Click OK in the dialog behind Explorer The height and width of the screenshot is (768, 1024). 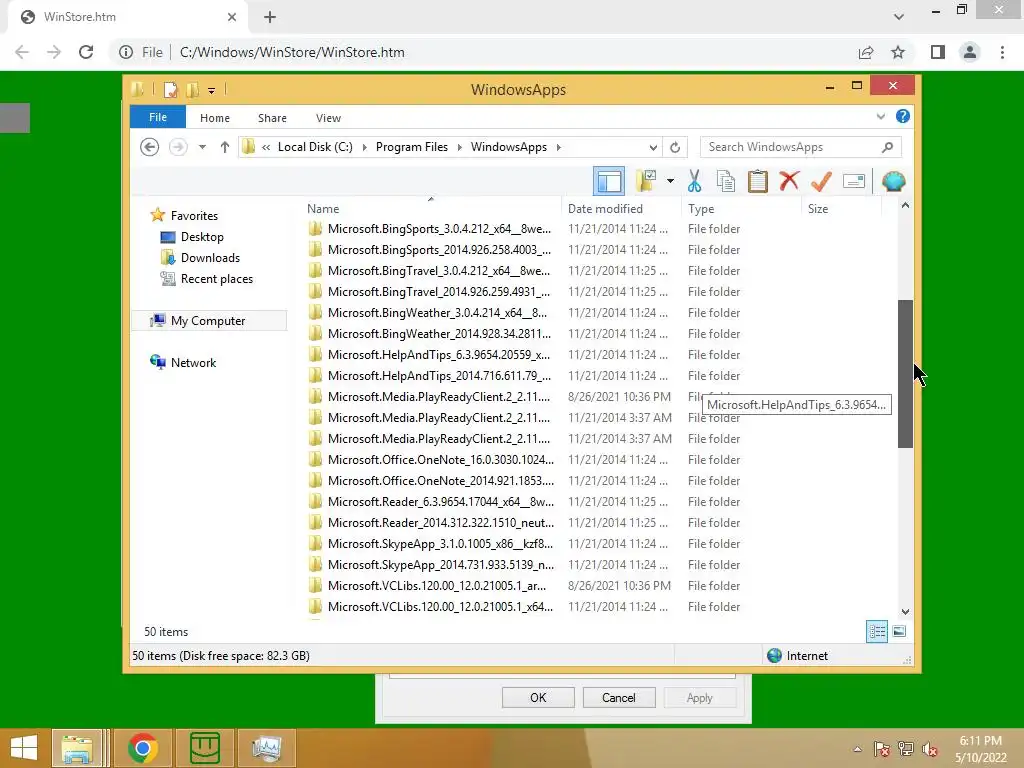tap(538, 697)
